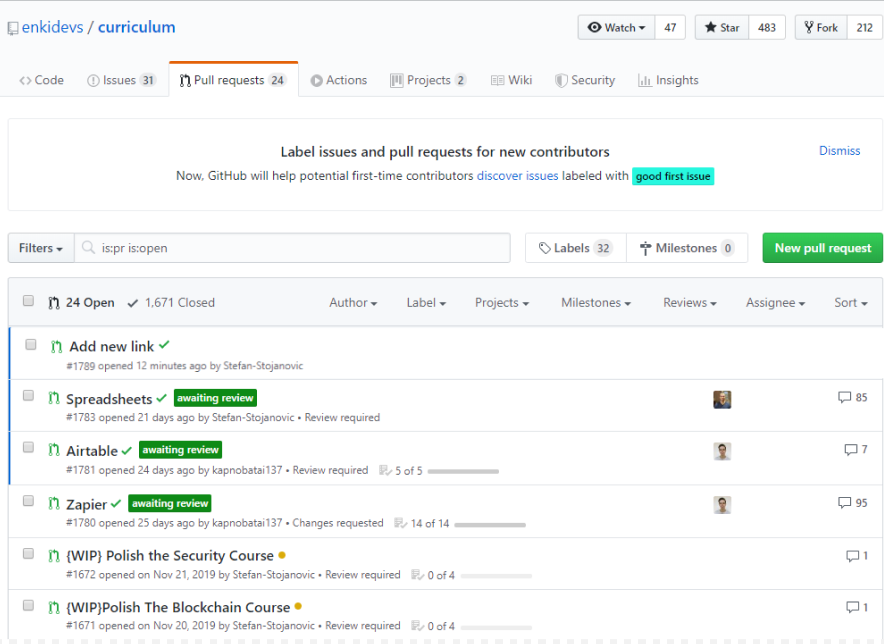Screen dimensions: 884x644
Task: Click the assignee avatar on Spreadsheets row
Action: (x=722, y=400)
